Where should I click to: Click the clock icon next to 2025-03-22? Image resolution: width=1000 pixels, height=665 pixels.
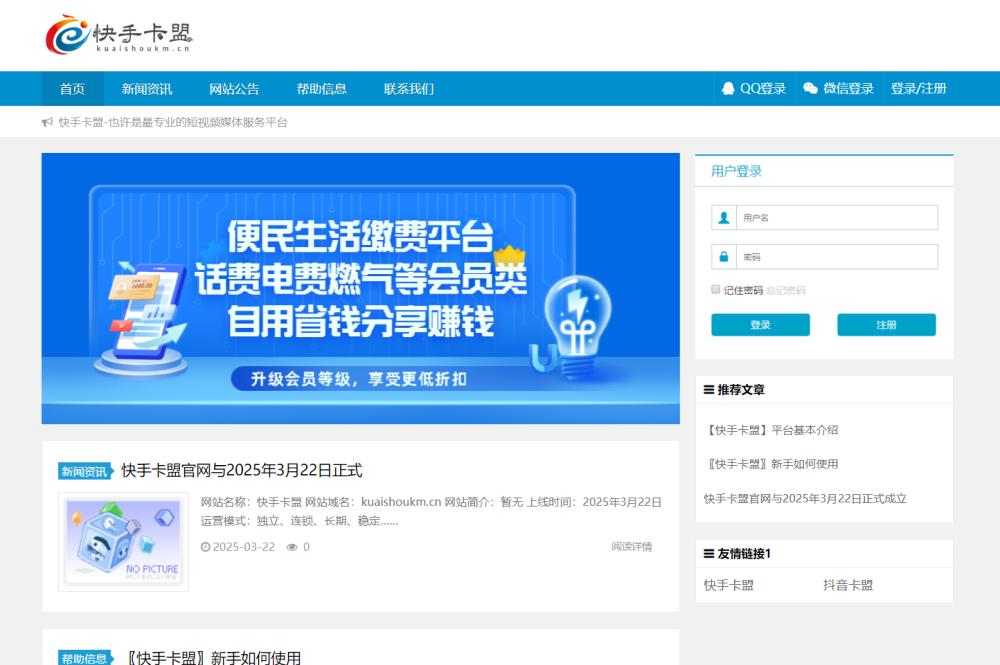(x=205, y=547)
